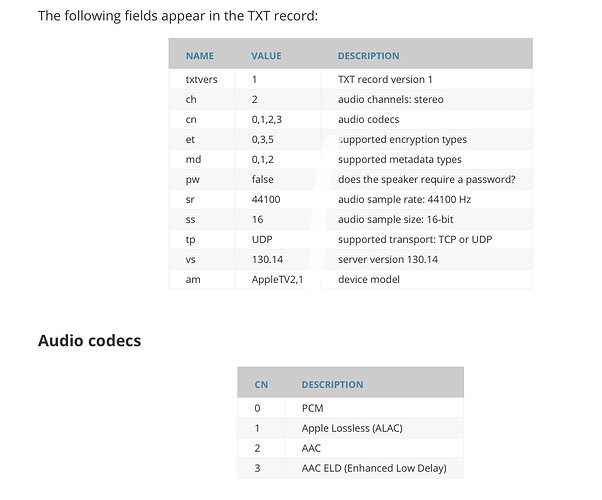The width and height of the screenshot is (602, 500).
Task: Click the UDP transport value cell
Action: click(262, 239)
